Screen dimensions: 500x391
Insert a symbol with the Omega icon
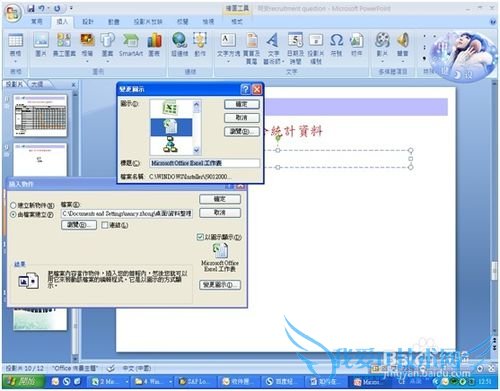(336, 44)
